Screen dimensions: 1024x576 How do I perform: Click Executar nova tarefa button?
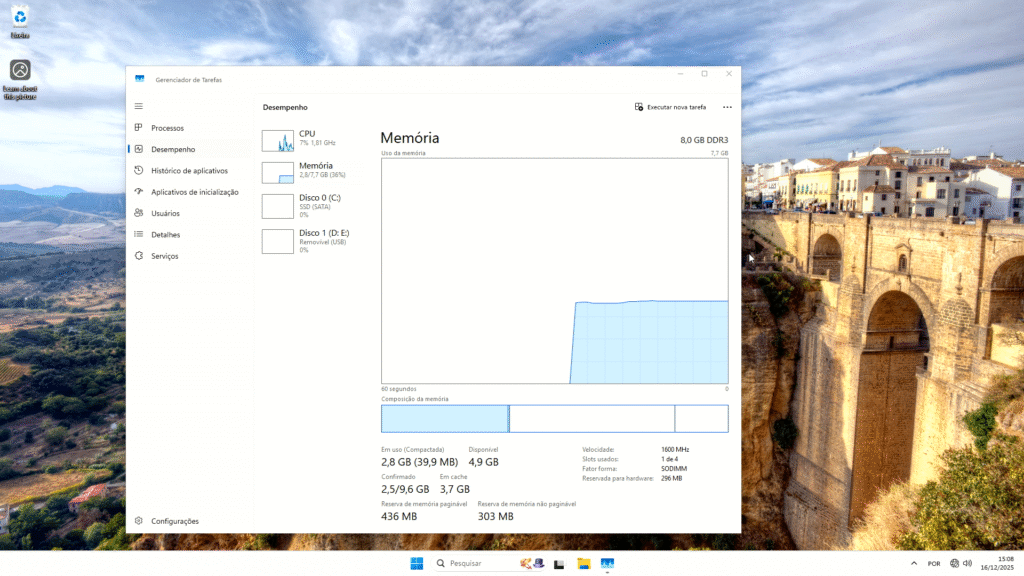[x=670, y=107]
